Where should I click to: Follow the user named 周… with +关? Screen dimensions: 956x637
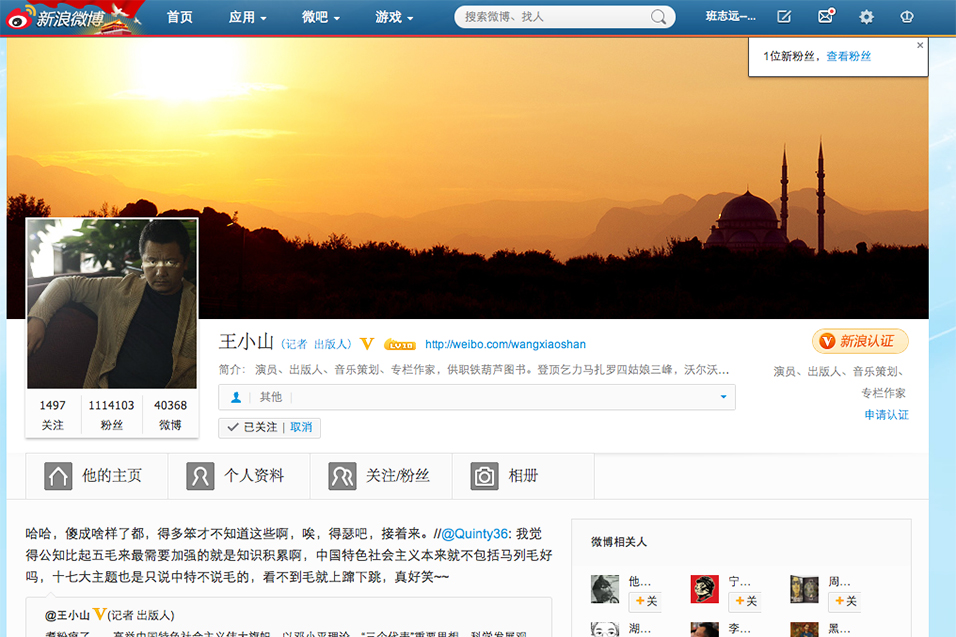[844, 602]
